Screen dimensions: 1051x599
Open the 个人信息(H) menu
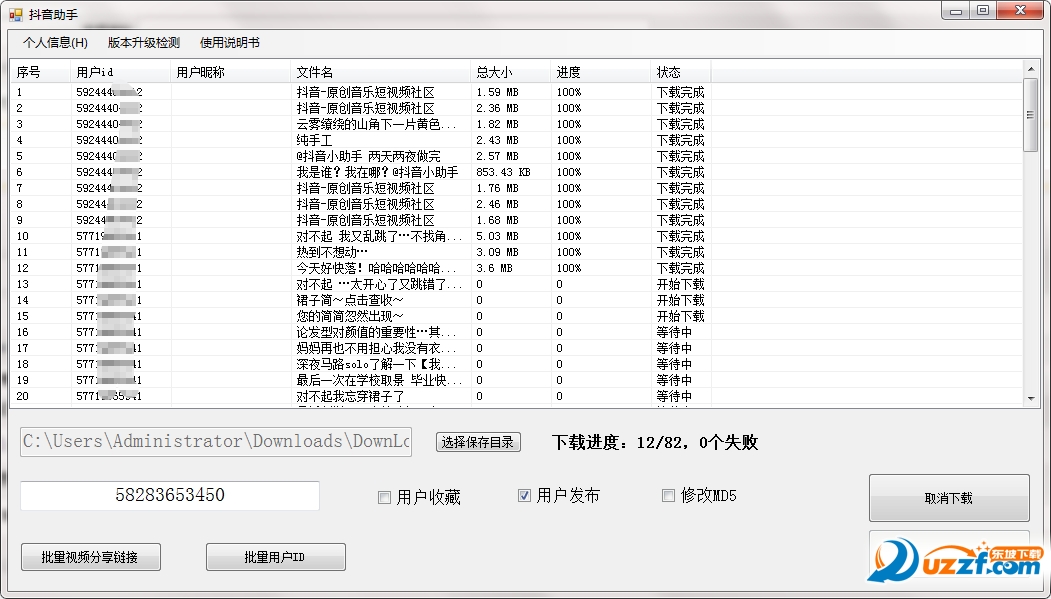[55, 43]
